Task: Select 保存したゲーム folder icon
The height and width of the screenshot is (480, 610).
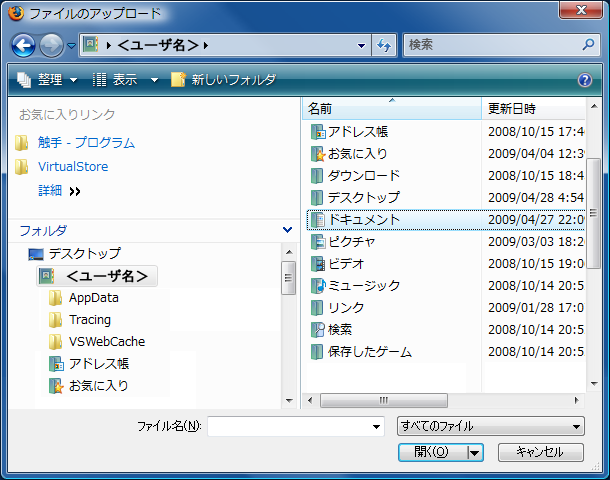Action: pyautogui.click(x=317, y=352)
